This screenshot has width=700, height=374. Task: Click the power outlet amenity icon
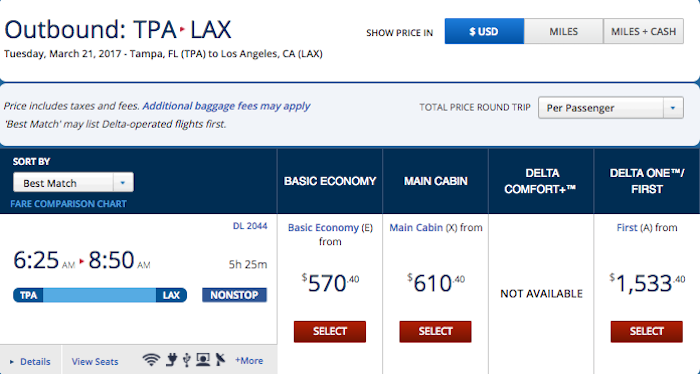[x=171, y=360]
